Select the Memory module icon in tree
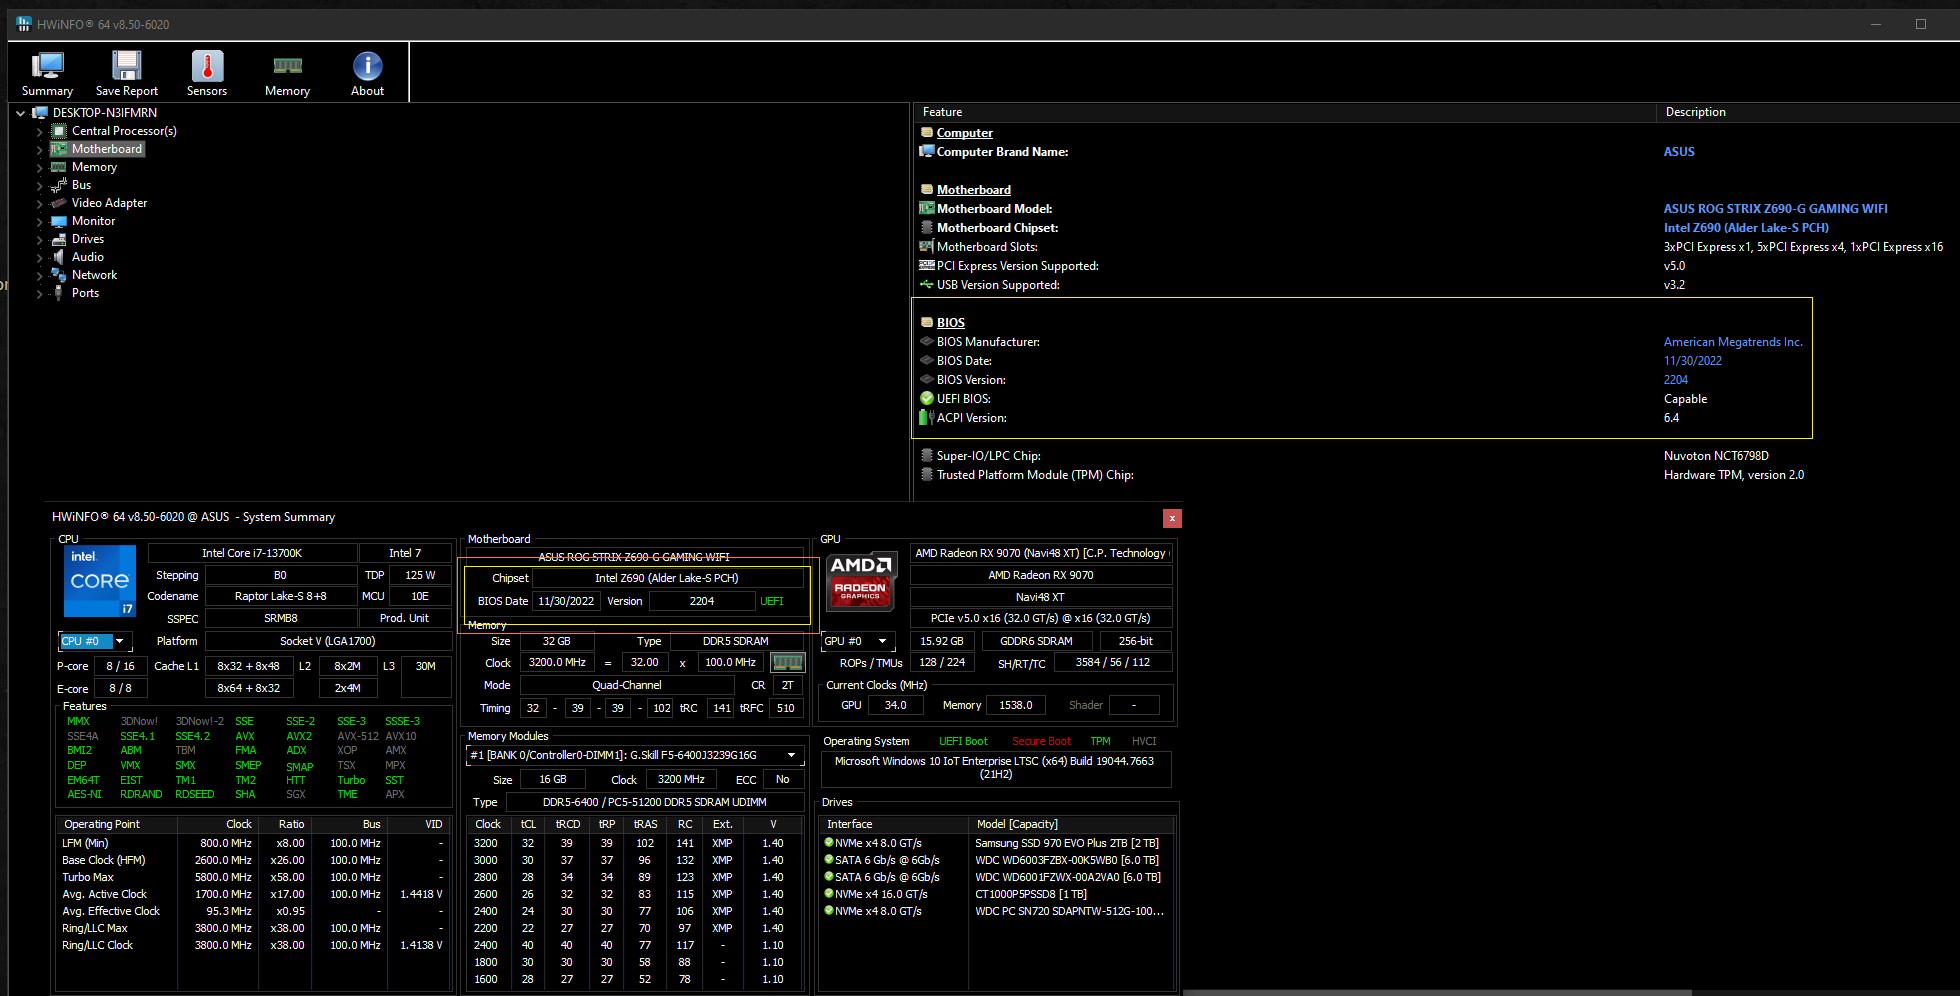Screen dimensions: 1960x996 pyautogui.click(x=59, y=167)
